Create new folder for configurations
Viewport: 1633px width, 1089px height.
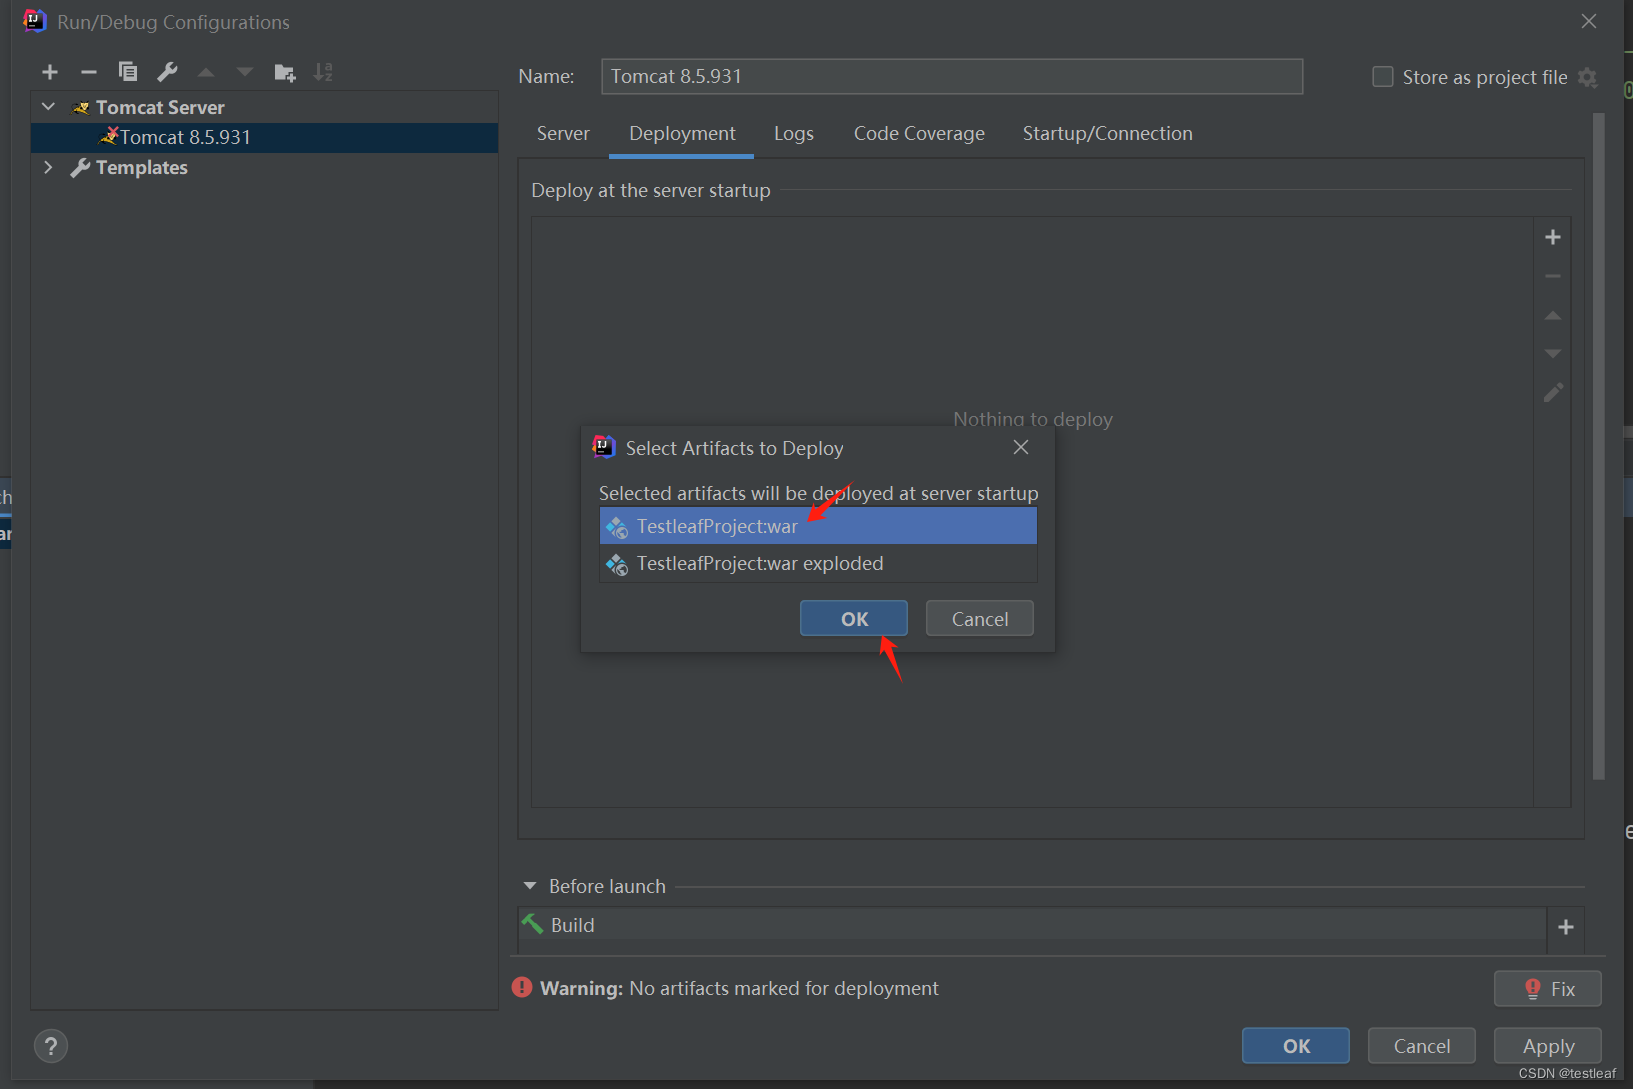285,72
